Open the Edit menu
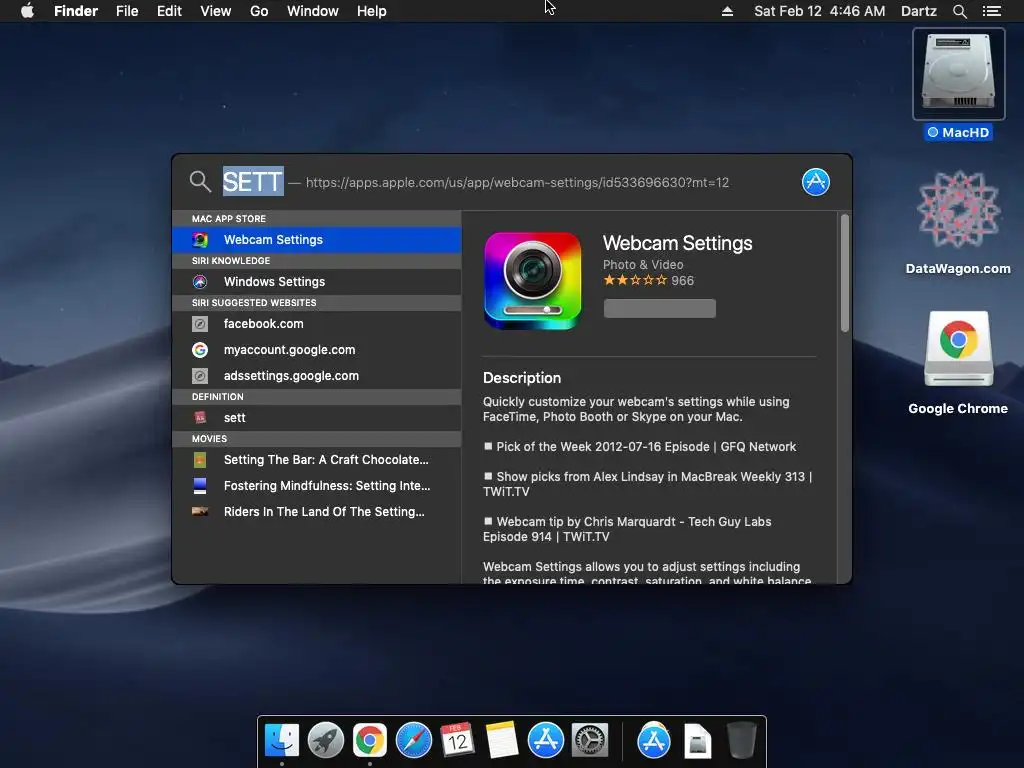Image resolution: width=1024 pixels, height=768 pixels. pyautogui.click(x=169, y=11)
